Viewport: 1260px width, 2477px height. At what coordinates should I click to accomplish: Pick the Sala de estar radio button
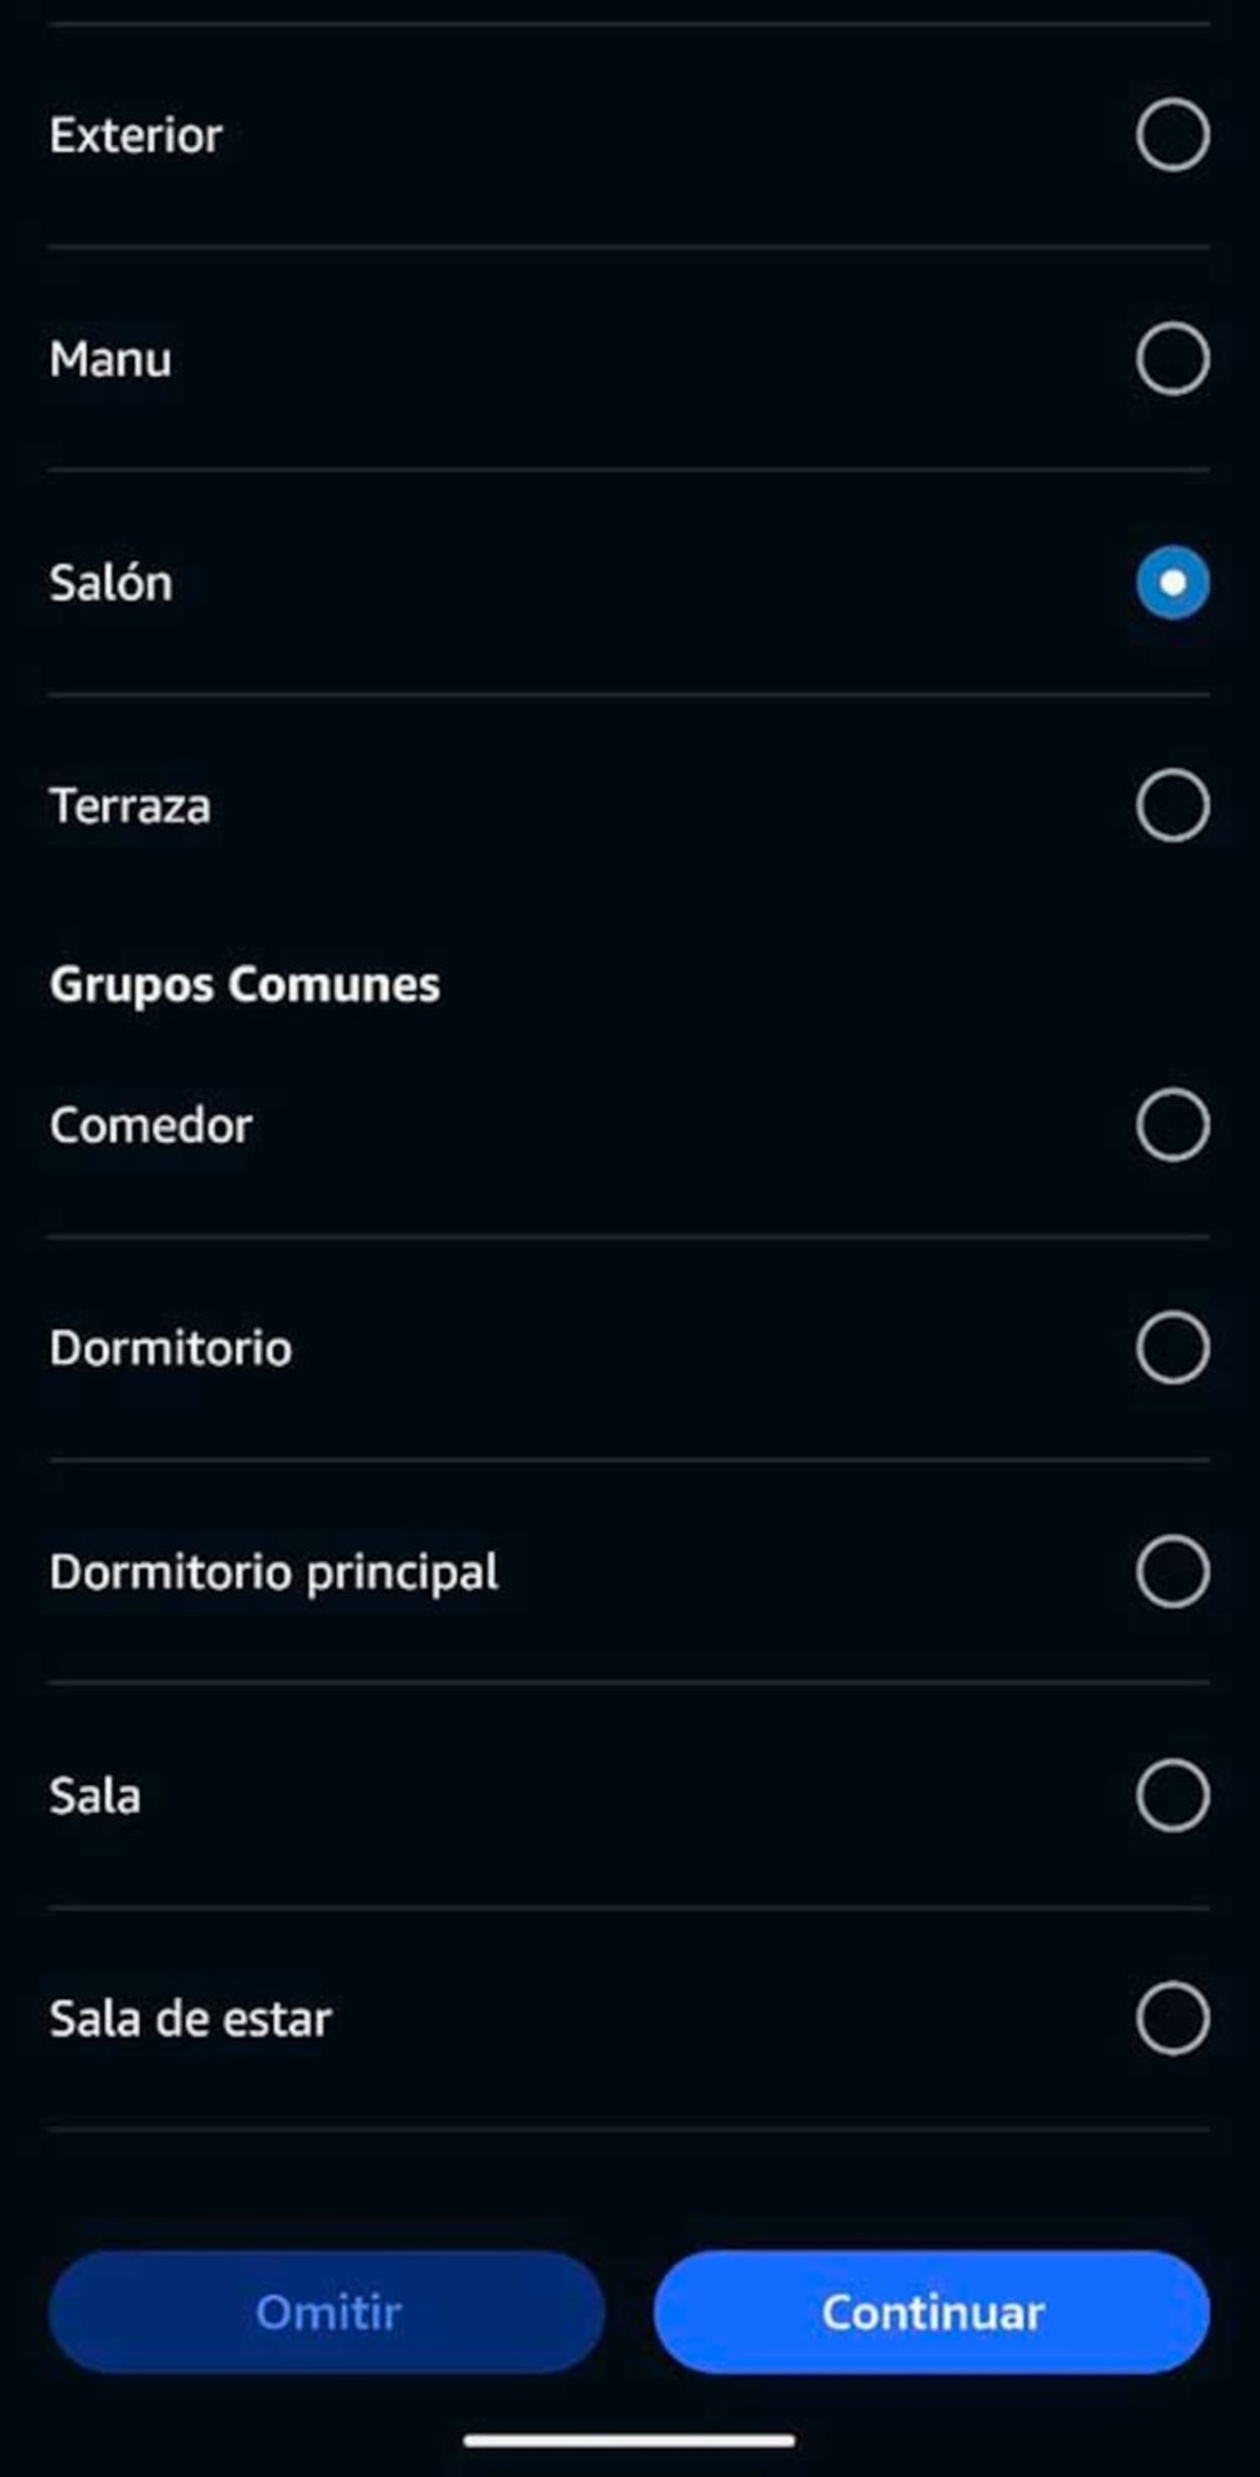point(1172,2018)
